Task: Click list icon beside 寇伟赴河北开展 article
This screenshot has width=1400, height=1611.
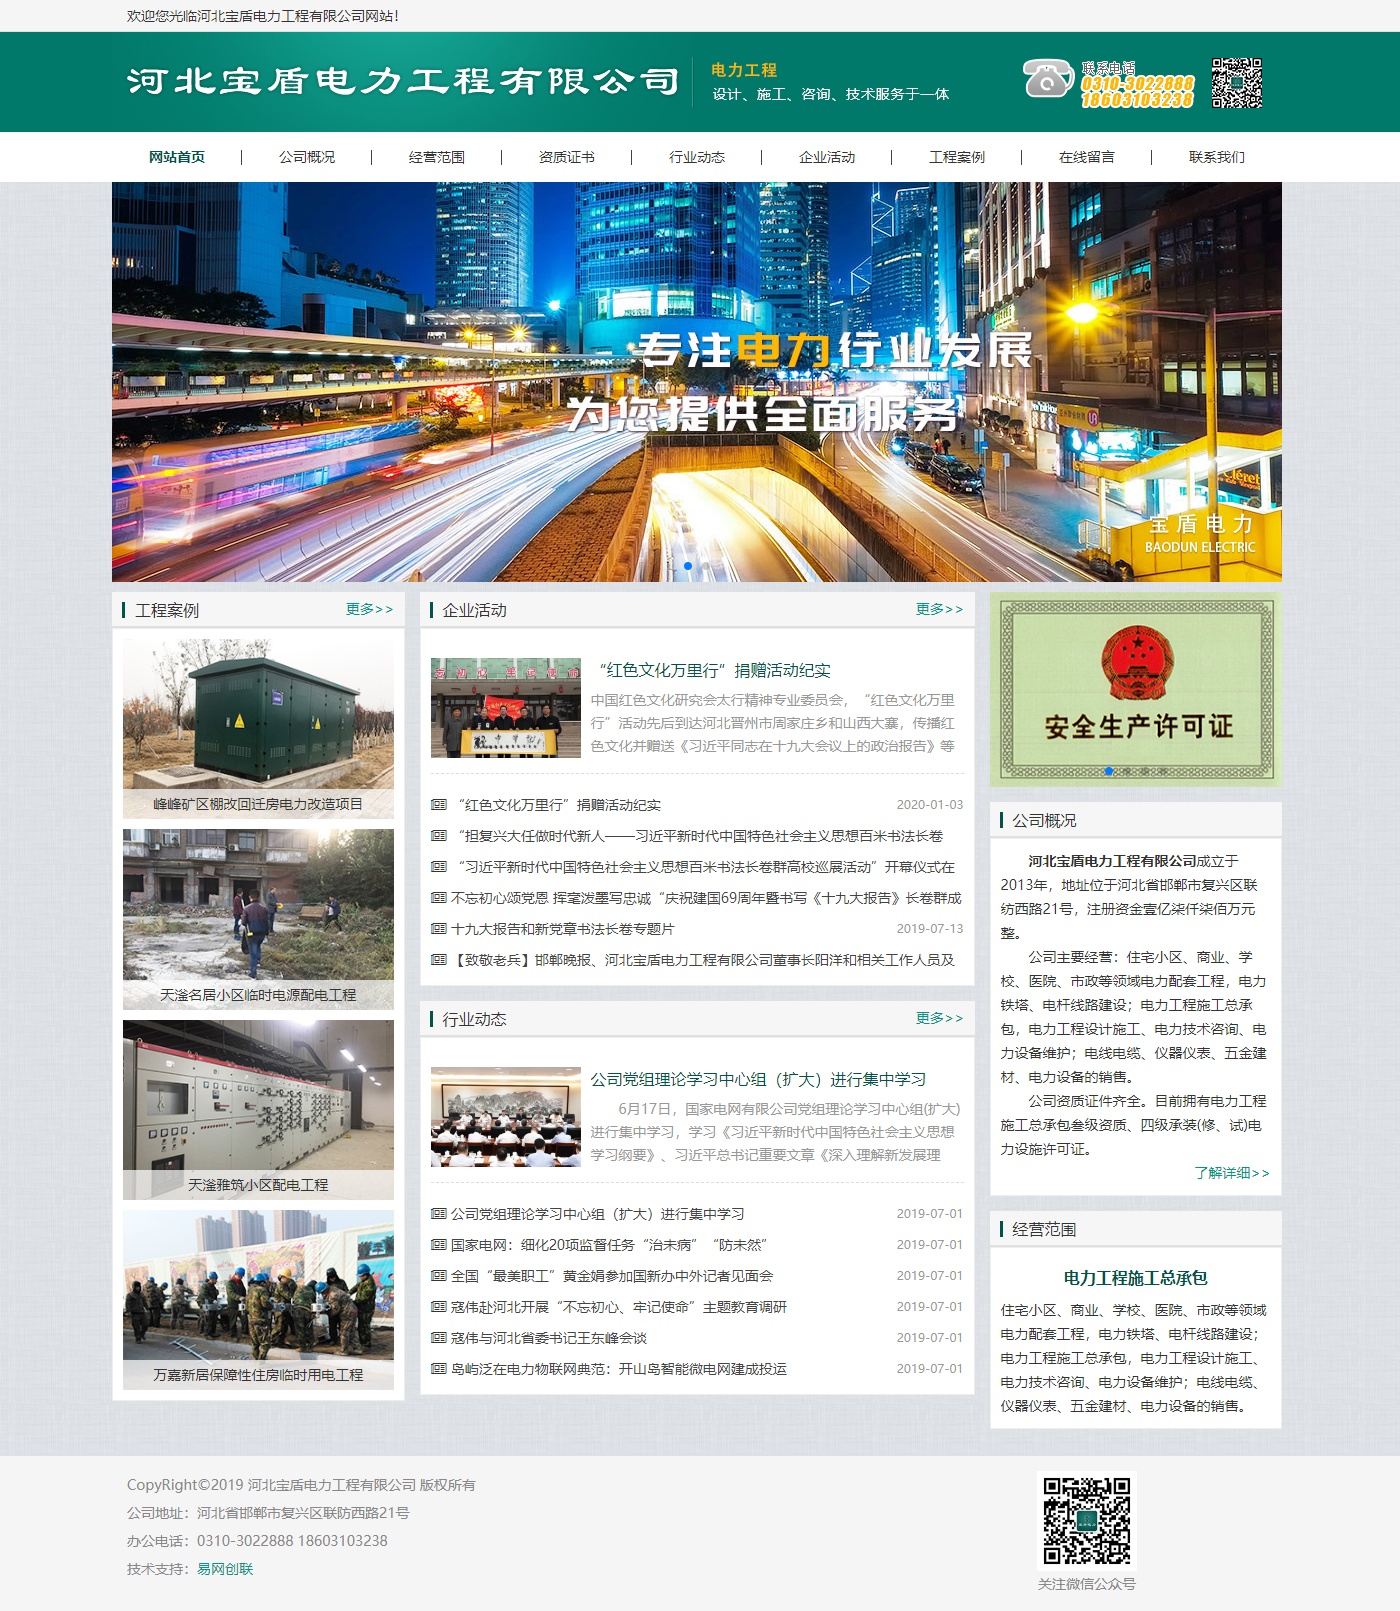Action: (438, 1307)
